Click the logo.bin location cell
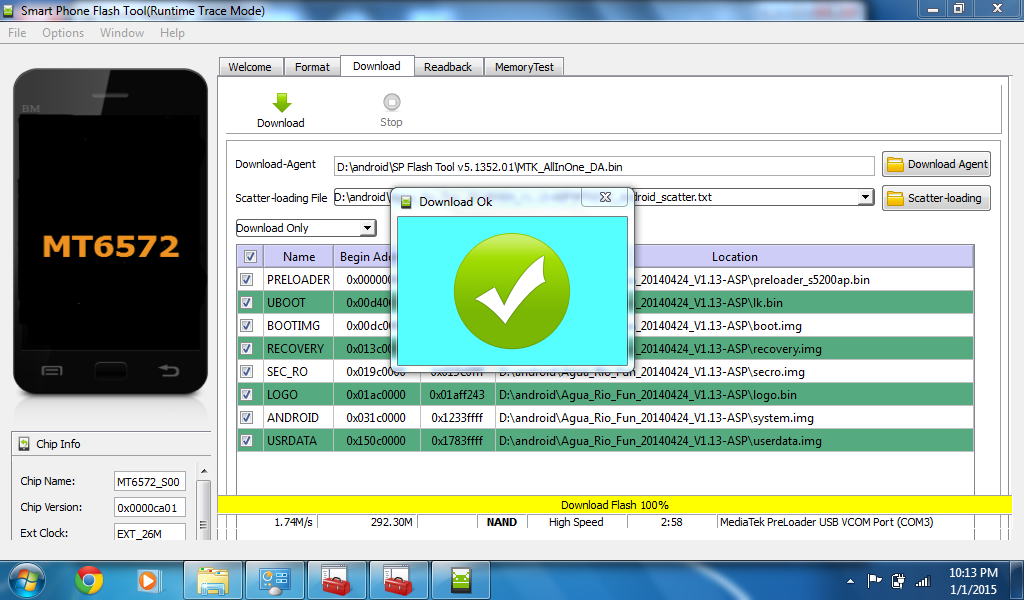This screenshot has width=1024, height=600. click(x=734, y=394)
